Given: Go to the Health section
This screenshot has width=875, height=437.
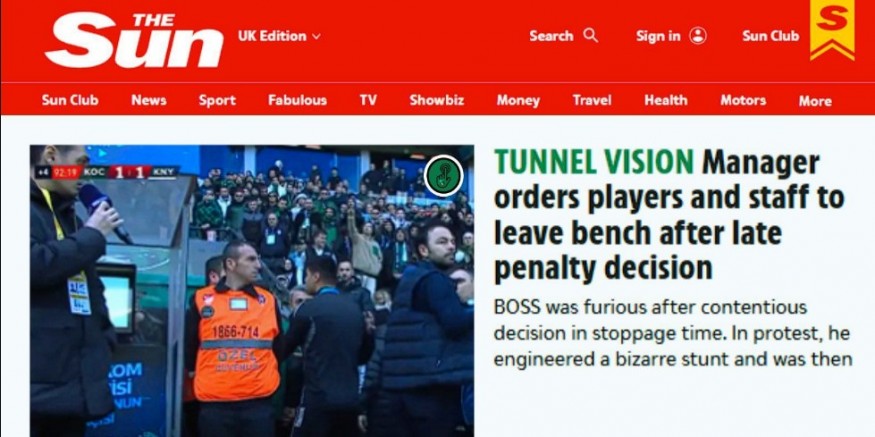Looking at the screenshot, I should (x=665, y=100).
